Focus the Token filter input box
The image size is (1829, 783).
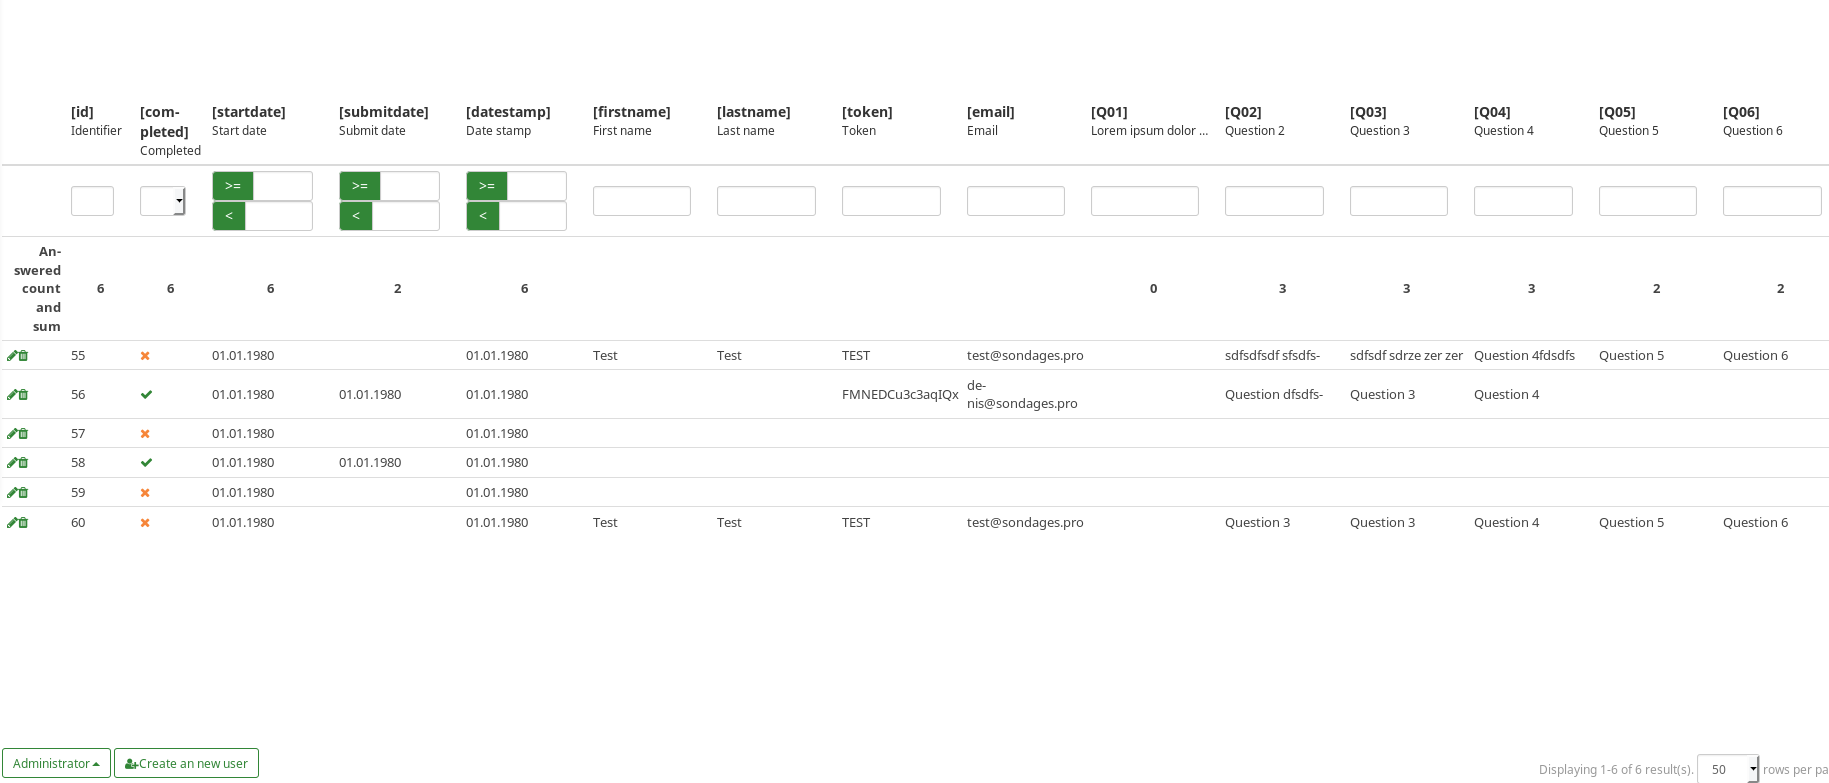pyautogui.click(x=890, y=201)
